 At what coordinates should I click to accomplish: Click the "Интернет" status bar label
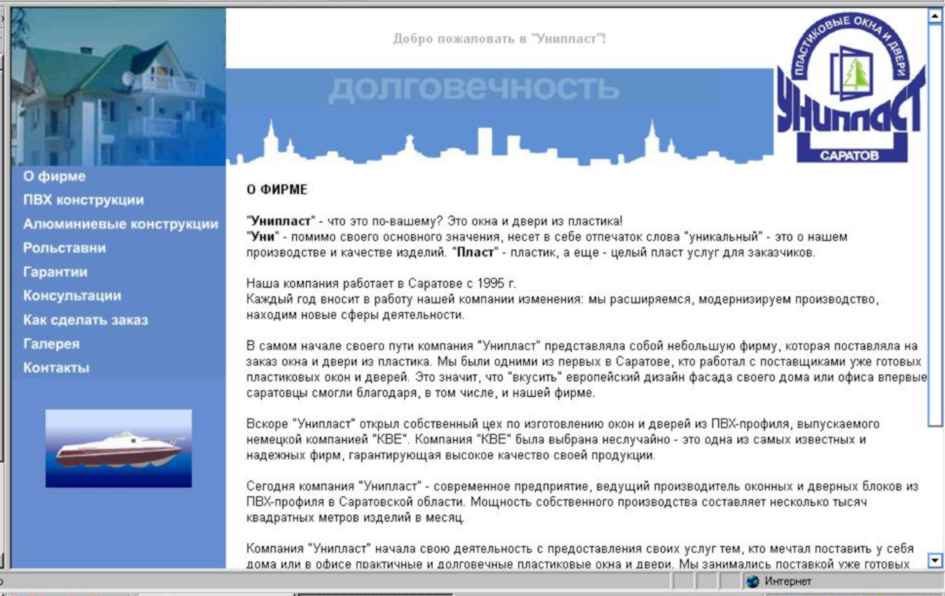pyautogui.click(x=788, y=582)
